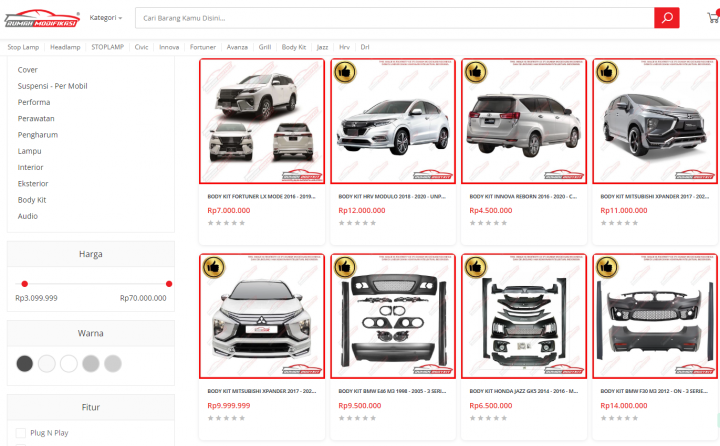The width and height of the screenshot is (720, 446).
Task: Open Perawatan category in sidebar
Action: (x=36, y=119)
